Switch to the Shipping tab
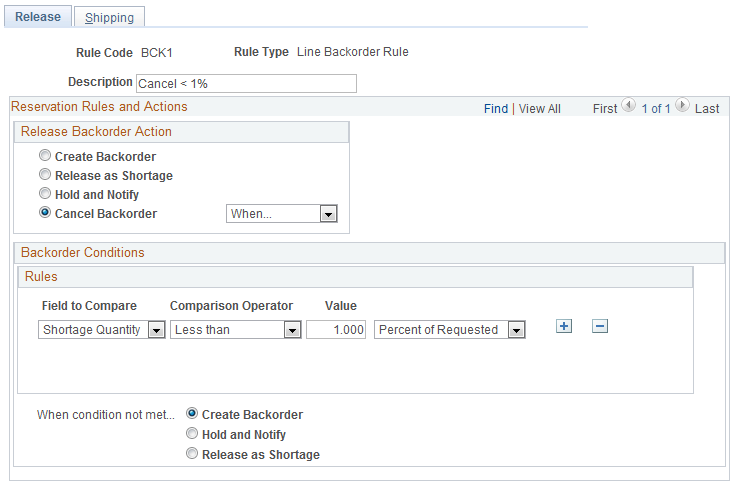This screenshot has width=739, height=490. click(x=109, y=17)
